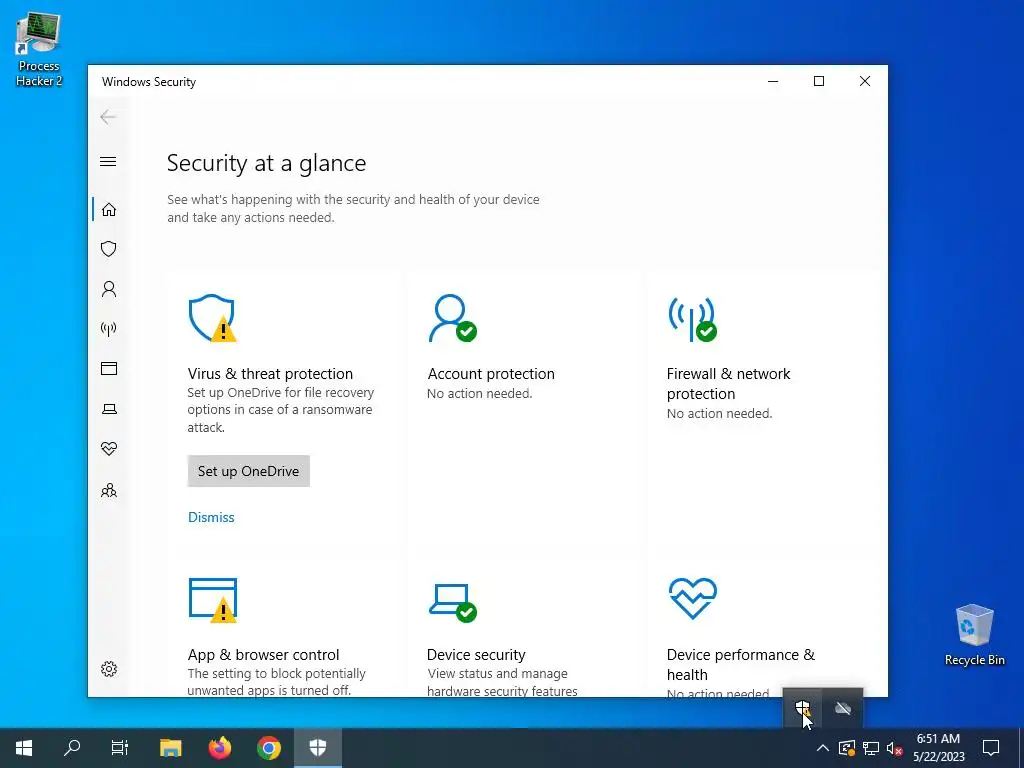
Task: Open Process Hacker 2 desktop shortcut
Action: click(39, 50)
